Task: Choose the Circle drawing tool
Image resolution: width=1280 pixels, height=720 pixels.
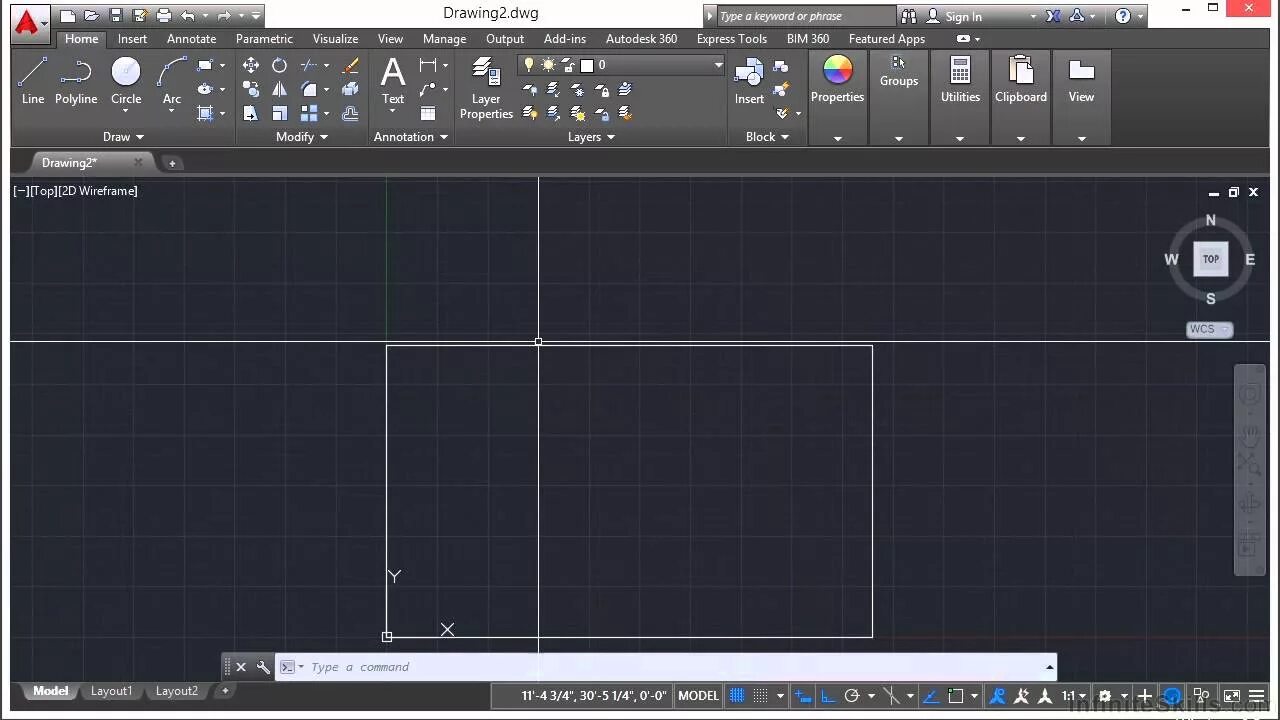Action: [x=126, y=81]
